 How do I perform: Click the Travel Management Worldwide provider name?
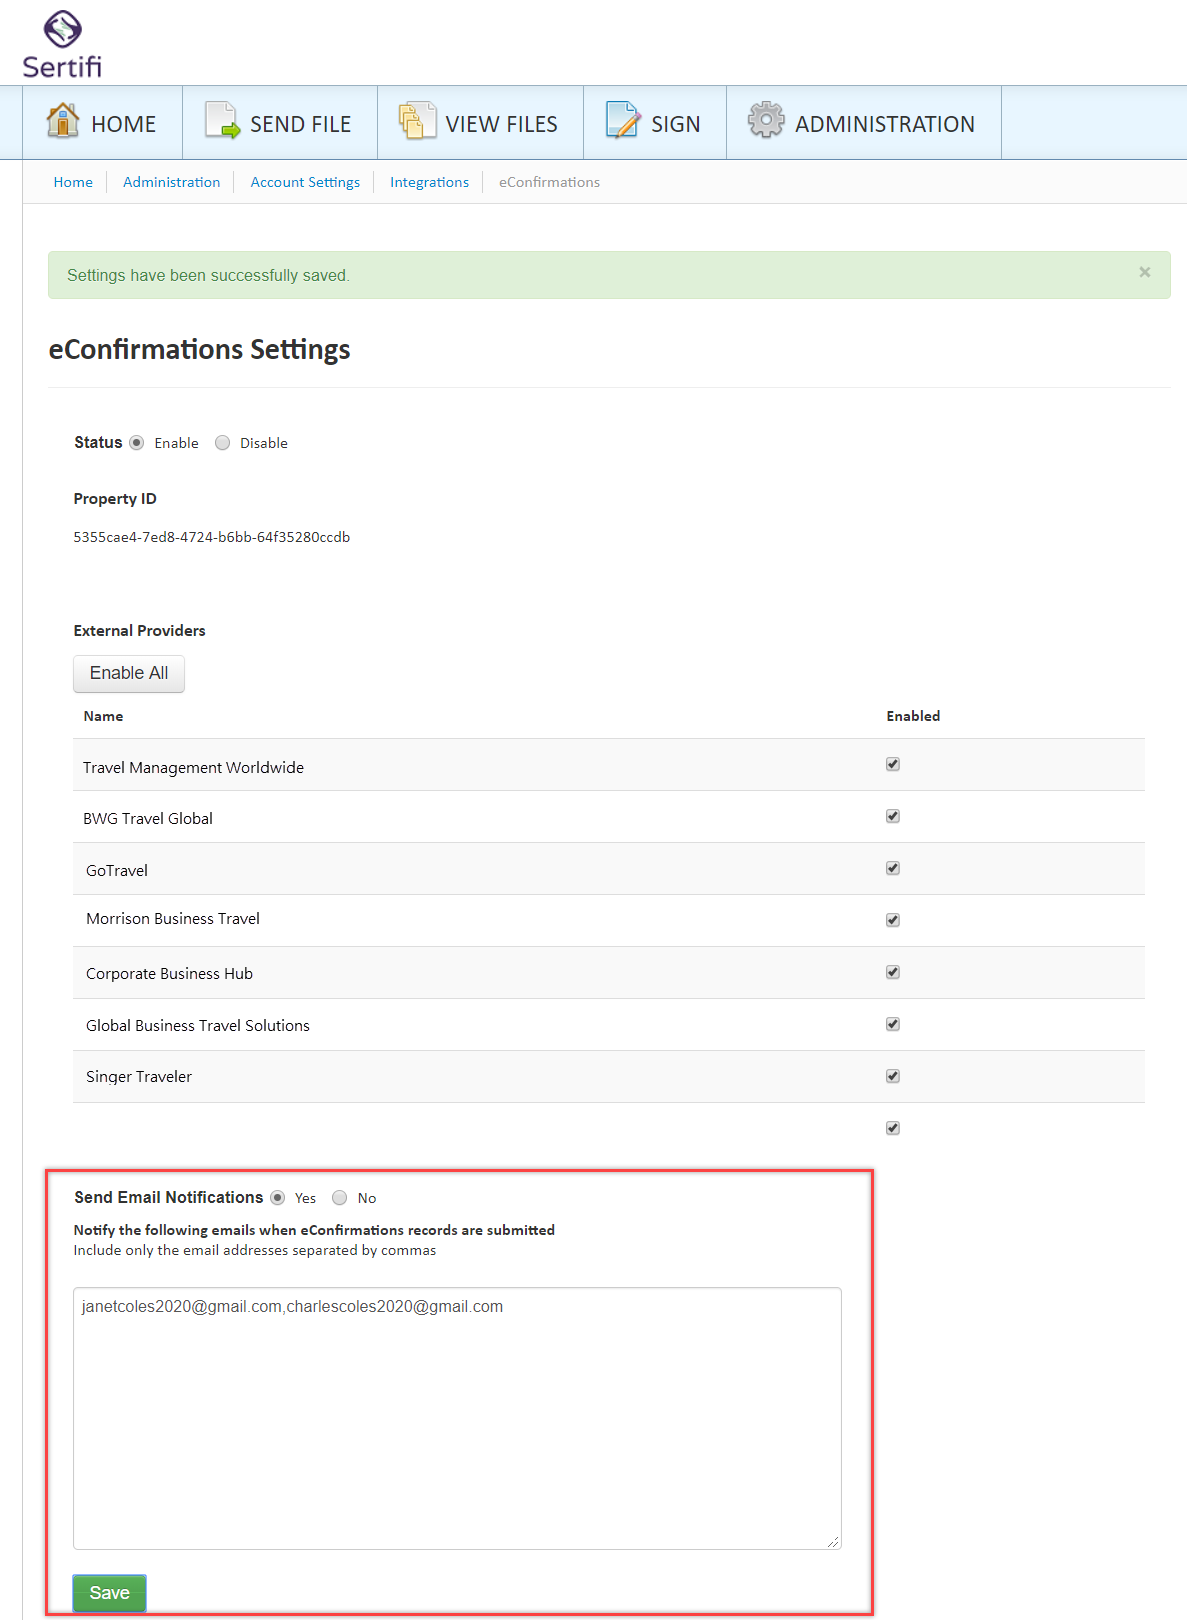[x=193, y=767]
